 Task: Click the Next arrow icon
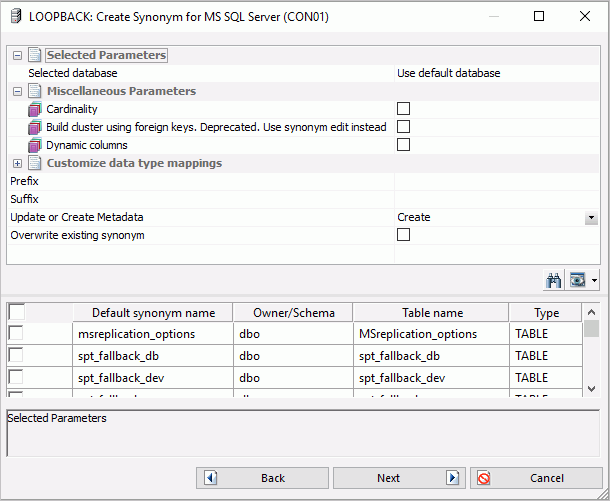pyautogui.click(x=453, y=478)
